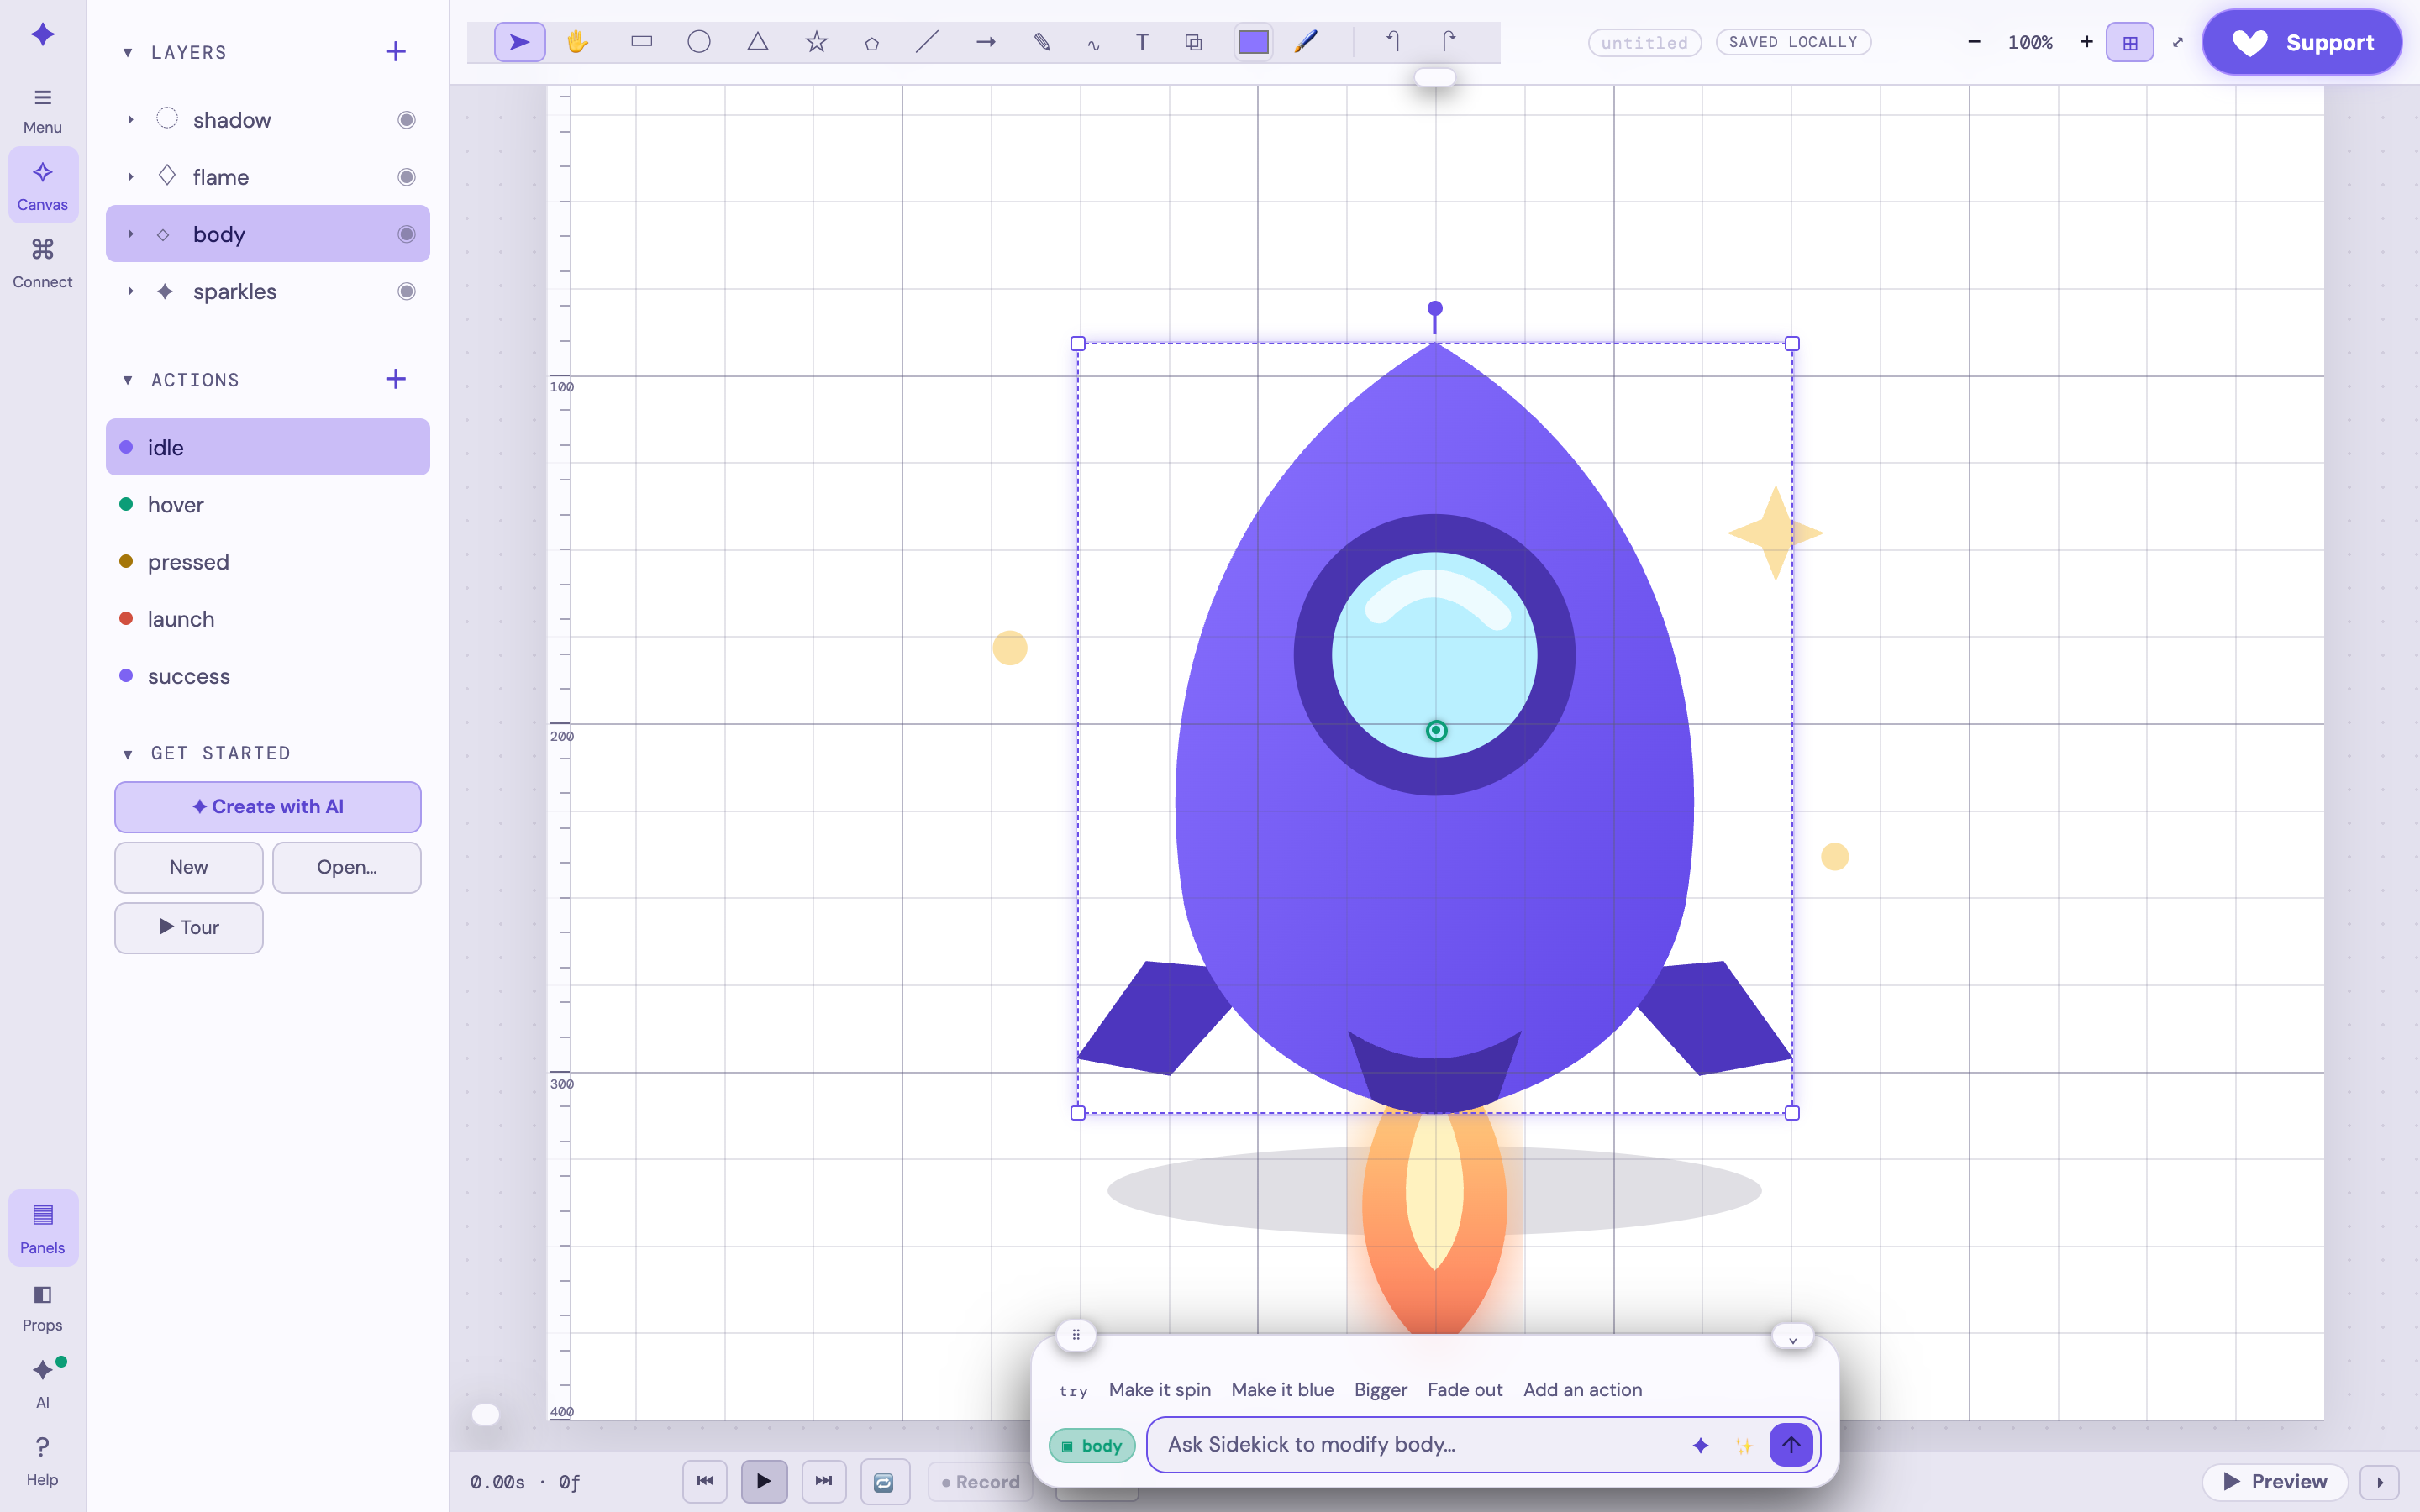Click the redo arrow
2420x1512 pixels.
(1449, 42)
